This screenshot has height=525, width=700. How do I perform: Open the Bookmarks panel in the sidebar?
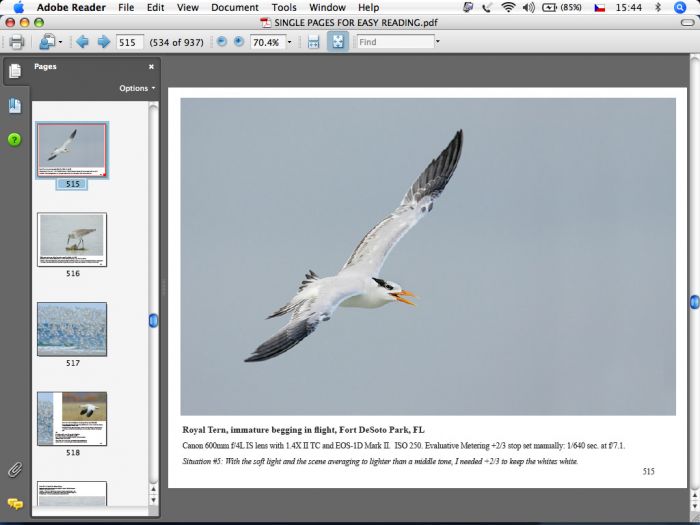pos(14,105)
